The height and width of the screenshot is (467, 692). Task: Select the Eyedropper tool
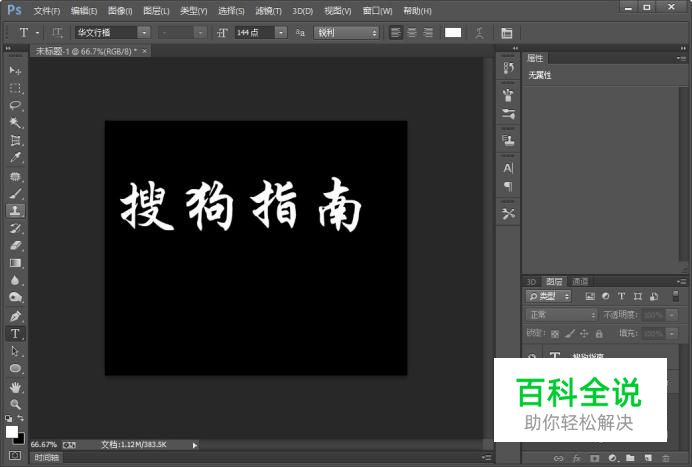tap(15, 158)
